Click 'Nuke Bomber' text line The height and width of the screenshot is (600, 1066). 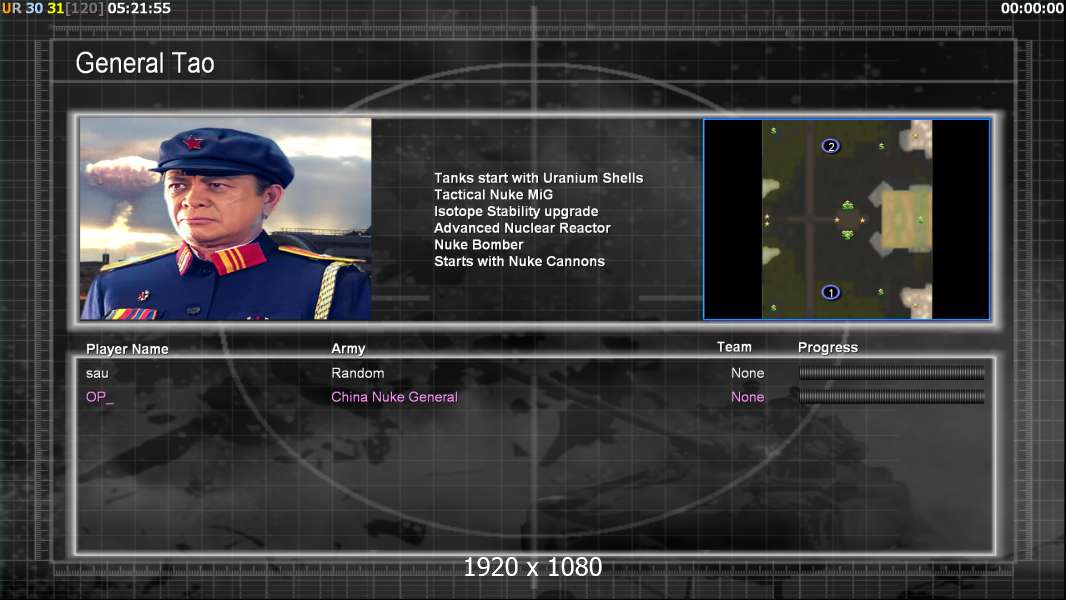pyautogui.click(x=479, y=245)
